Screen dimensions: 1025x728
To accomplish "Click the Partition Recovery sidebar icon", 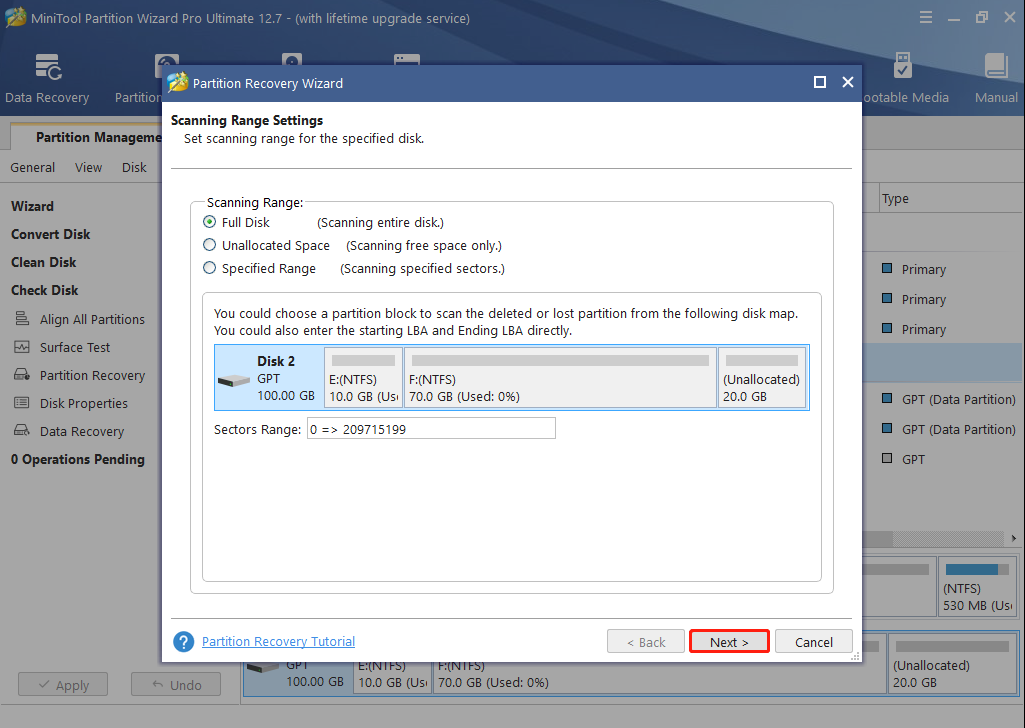I will click(22, 375).
